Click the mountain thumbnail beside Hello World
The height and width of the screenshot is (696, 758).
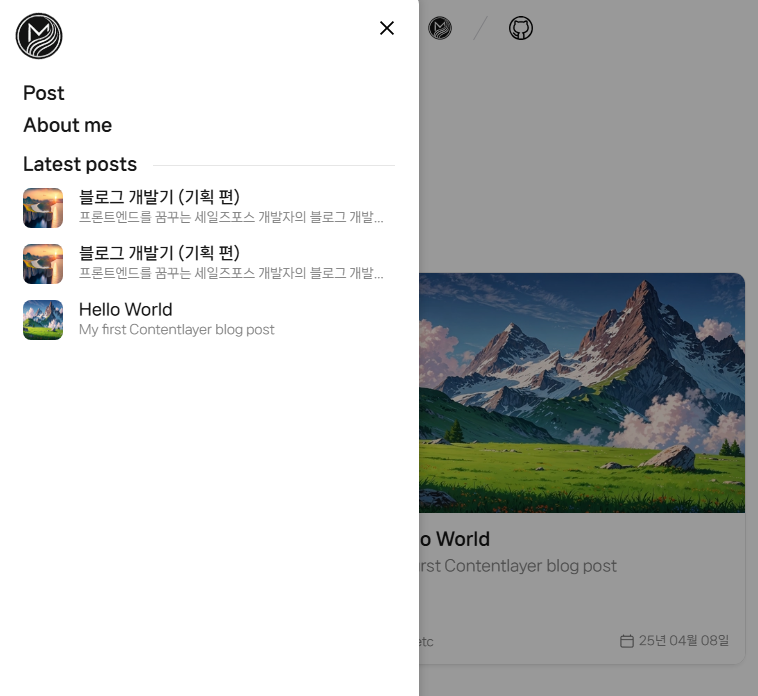[x=43, y=320]
